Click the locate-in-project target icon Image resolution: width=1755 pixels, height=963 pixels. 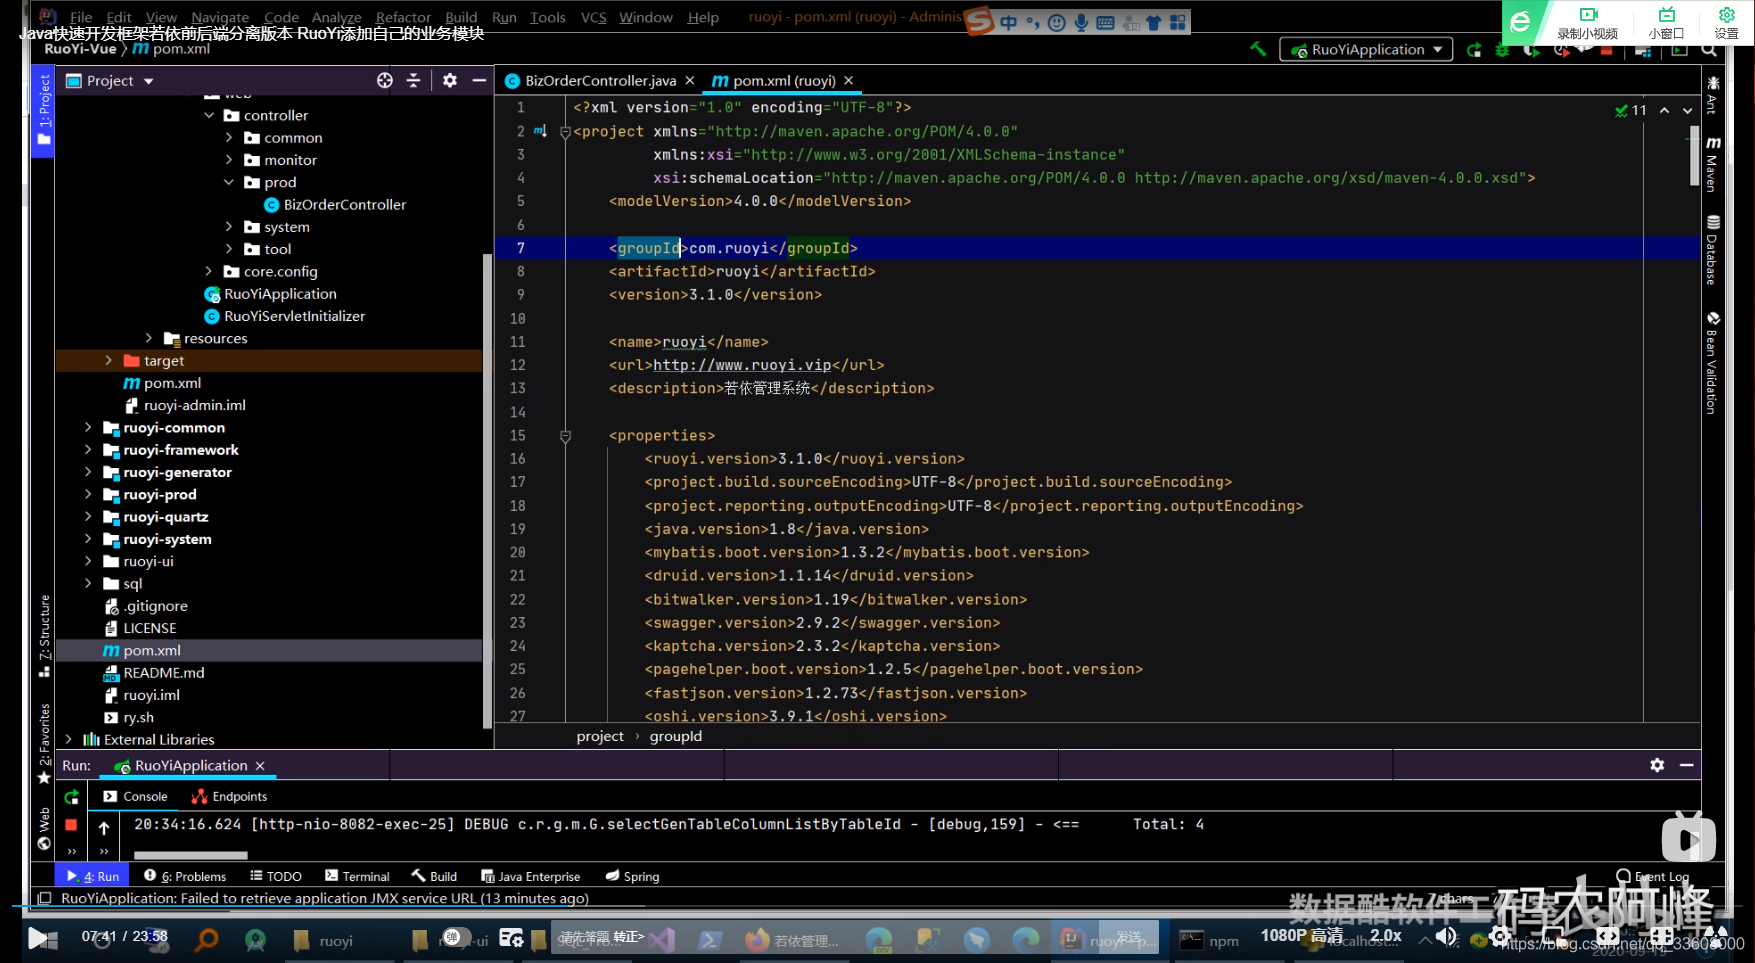[385, 80]
